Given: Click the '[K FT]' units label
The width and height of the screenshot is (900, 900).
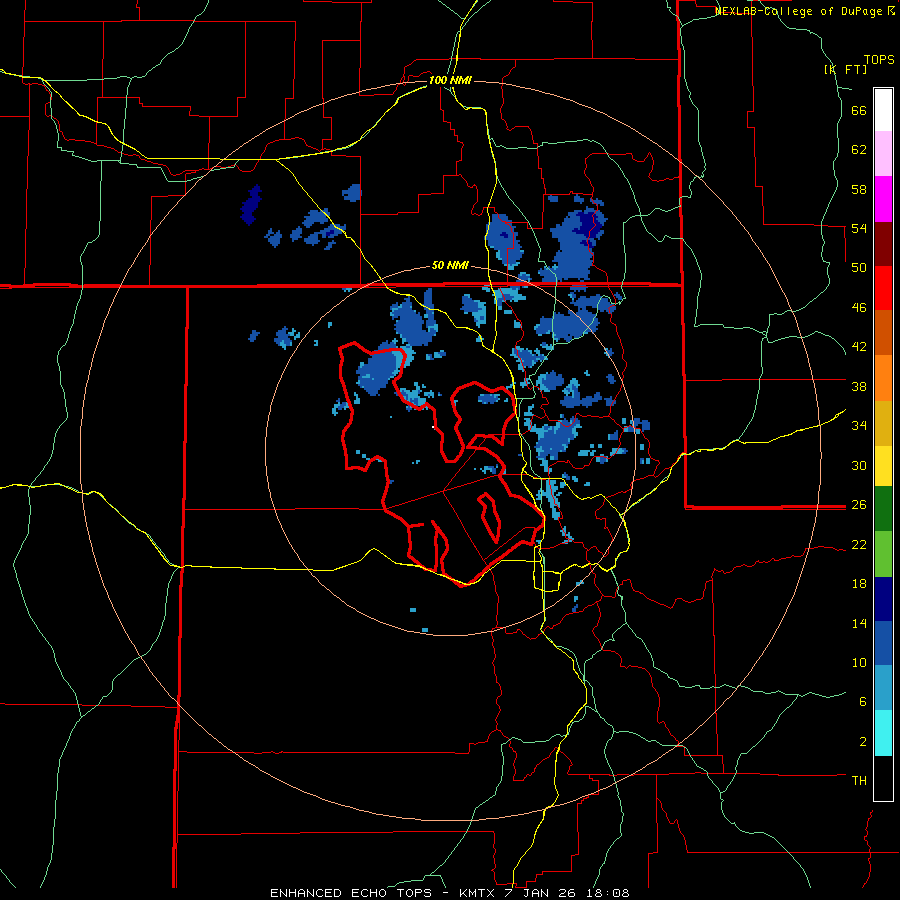Looking at the screenshot, I should point(845,69).
